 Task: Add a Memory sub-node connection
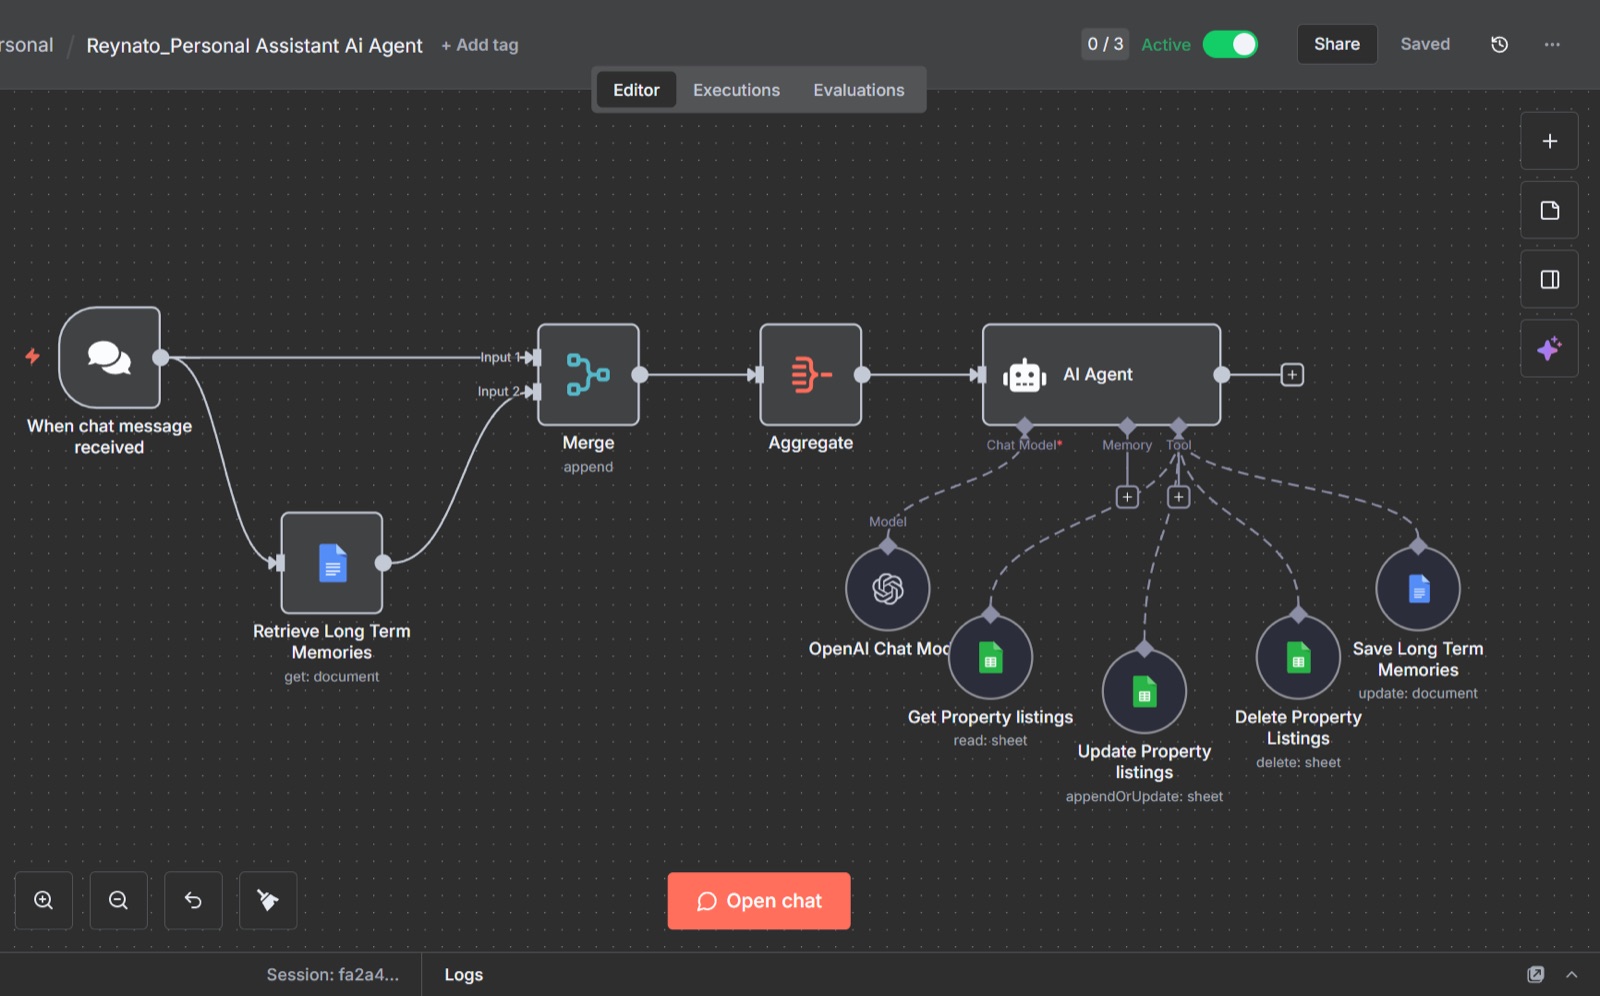click(x=1127, y=497)
